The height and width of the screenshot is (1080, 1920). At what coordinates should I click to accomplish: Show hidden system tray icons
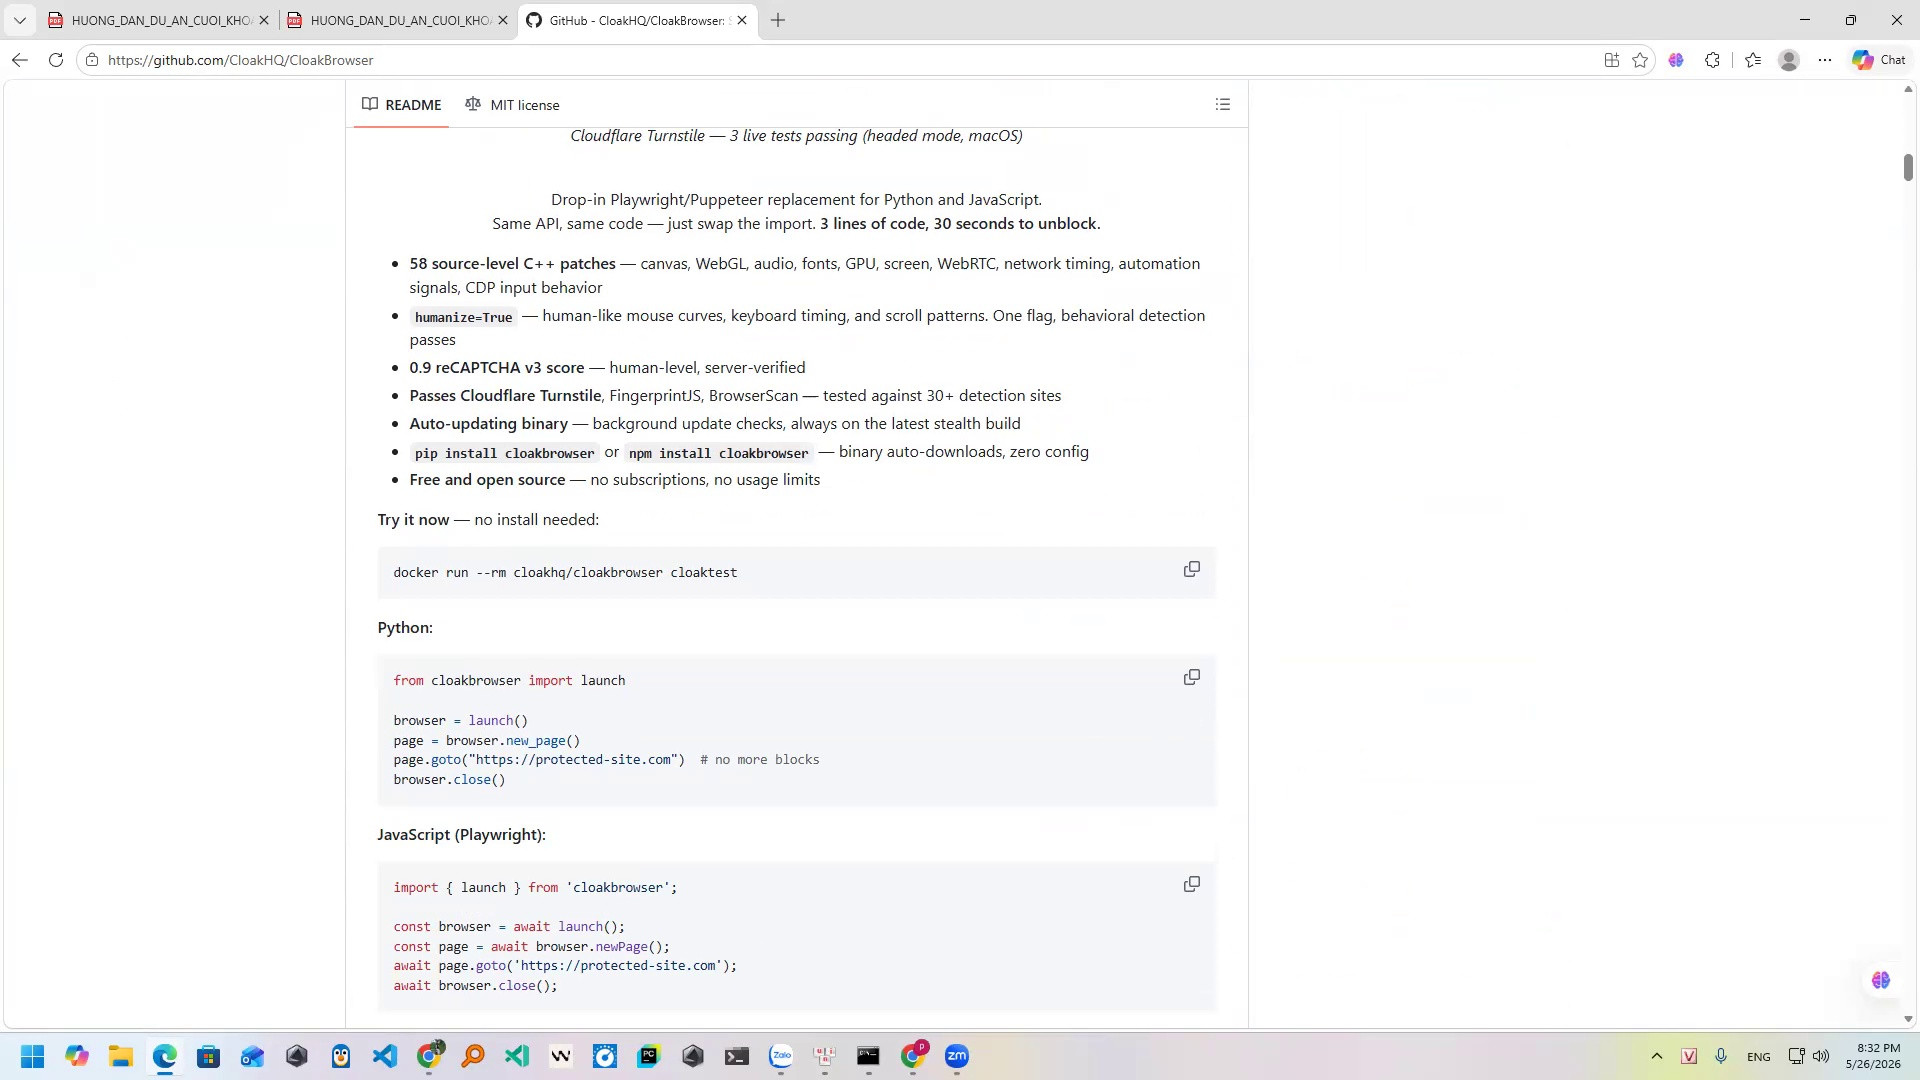pyautogui.click(x=1656, y=1056)
